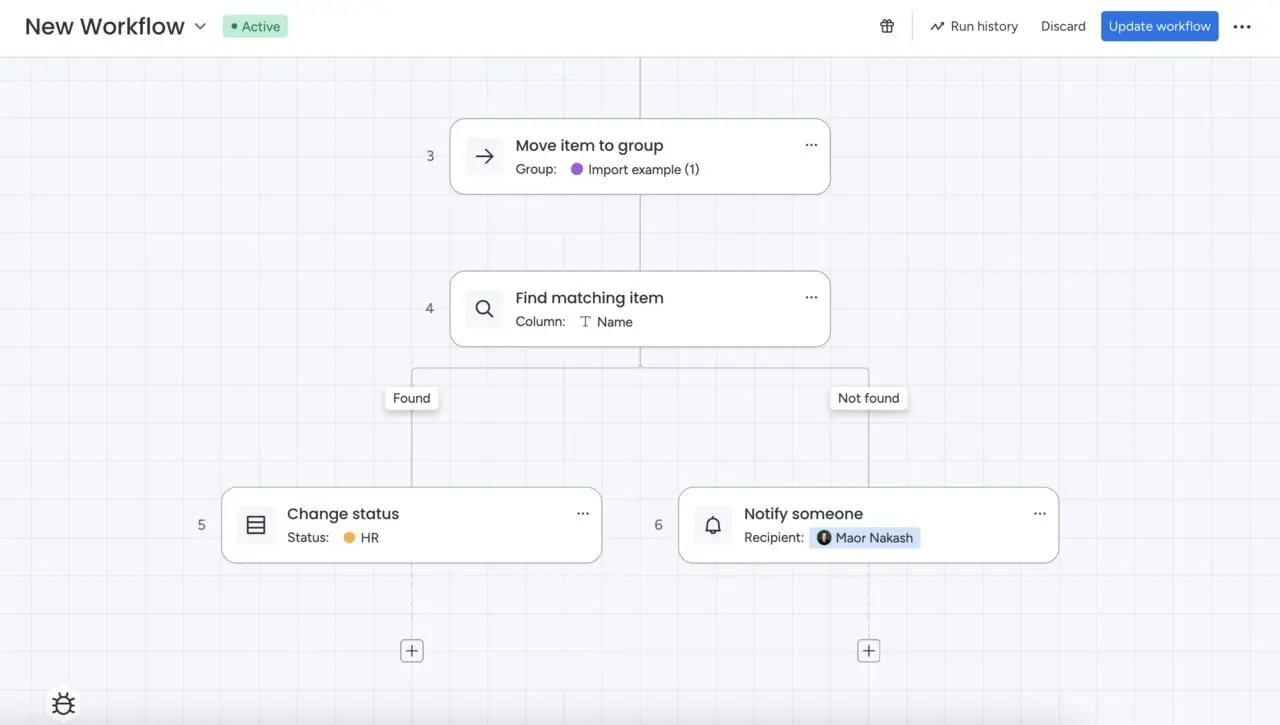The width and height of the screenshot is (1280, 725).
Task: Open the three-dot menu on Move item to group
Action: [x=811, y=145]
